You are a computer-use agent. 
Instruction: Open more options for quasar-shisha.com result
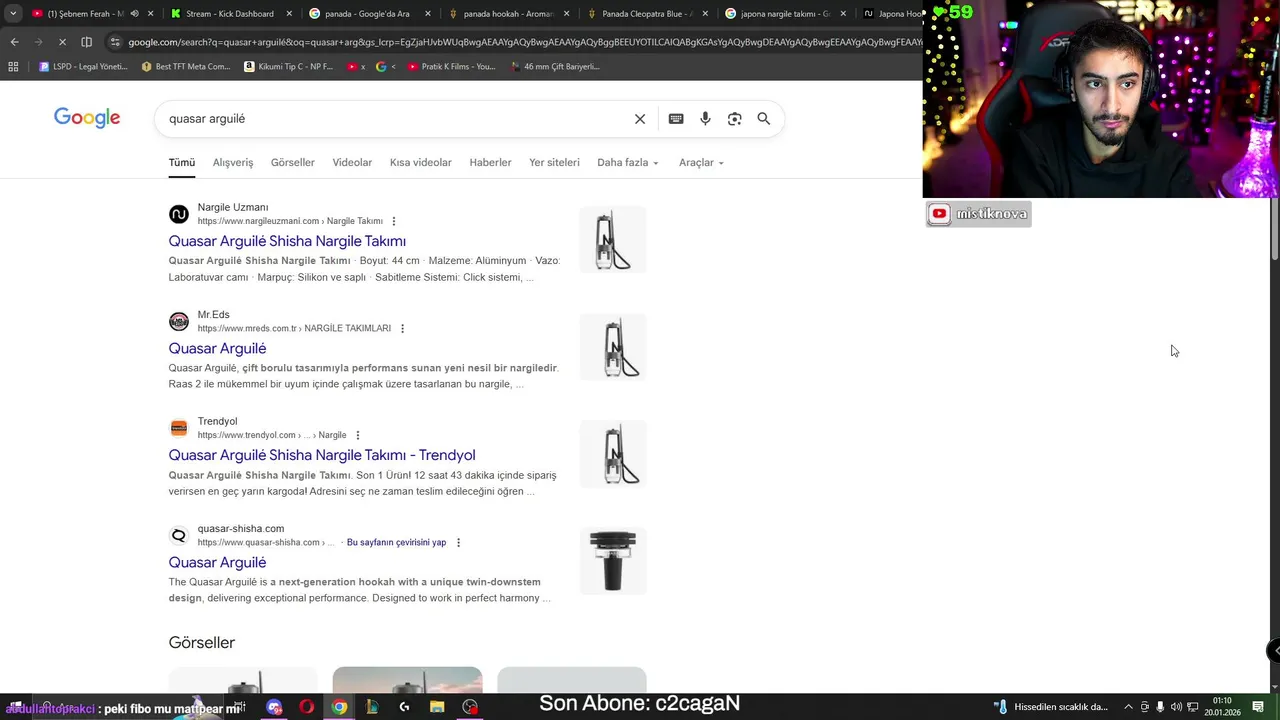[458, 542]
